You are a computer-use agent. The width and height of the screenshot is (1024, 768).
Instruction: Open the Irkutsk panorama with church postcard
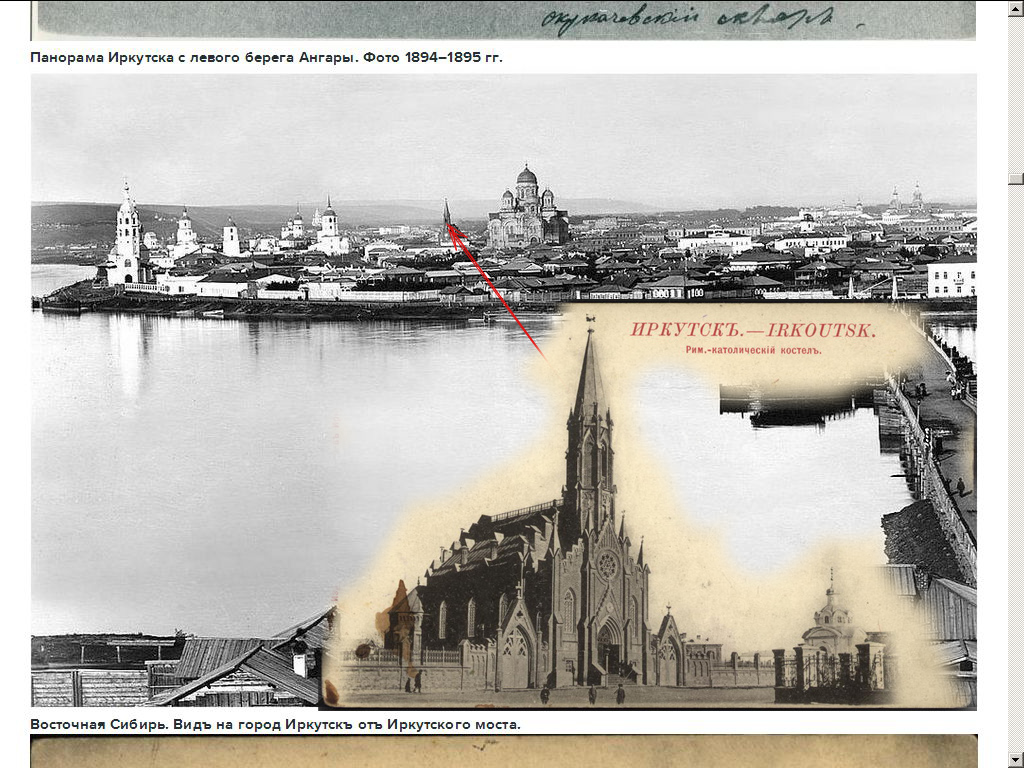[x=504, y=391]
